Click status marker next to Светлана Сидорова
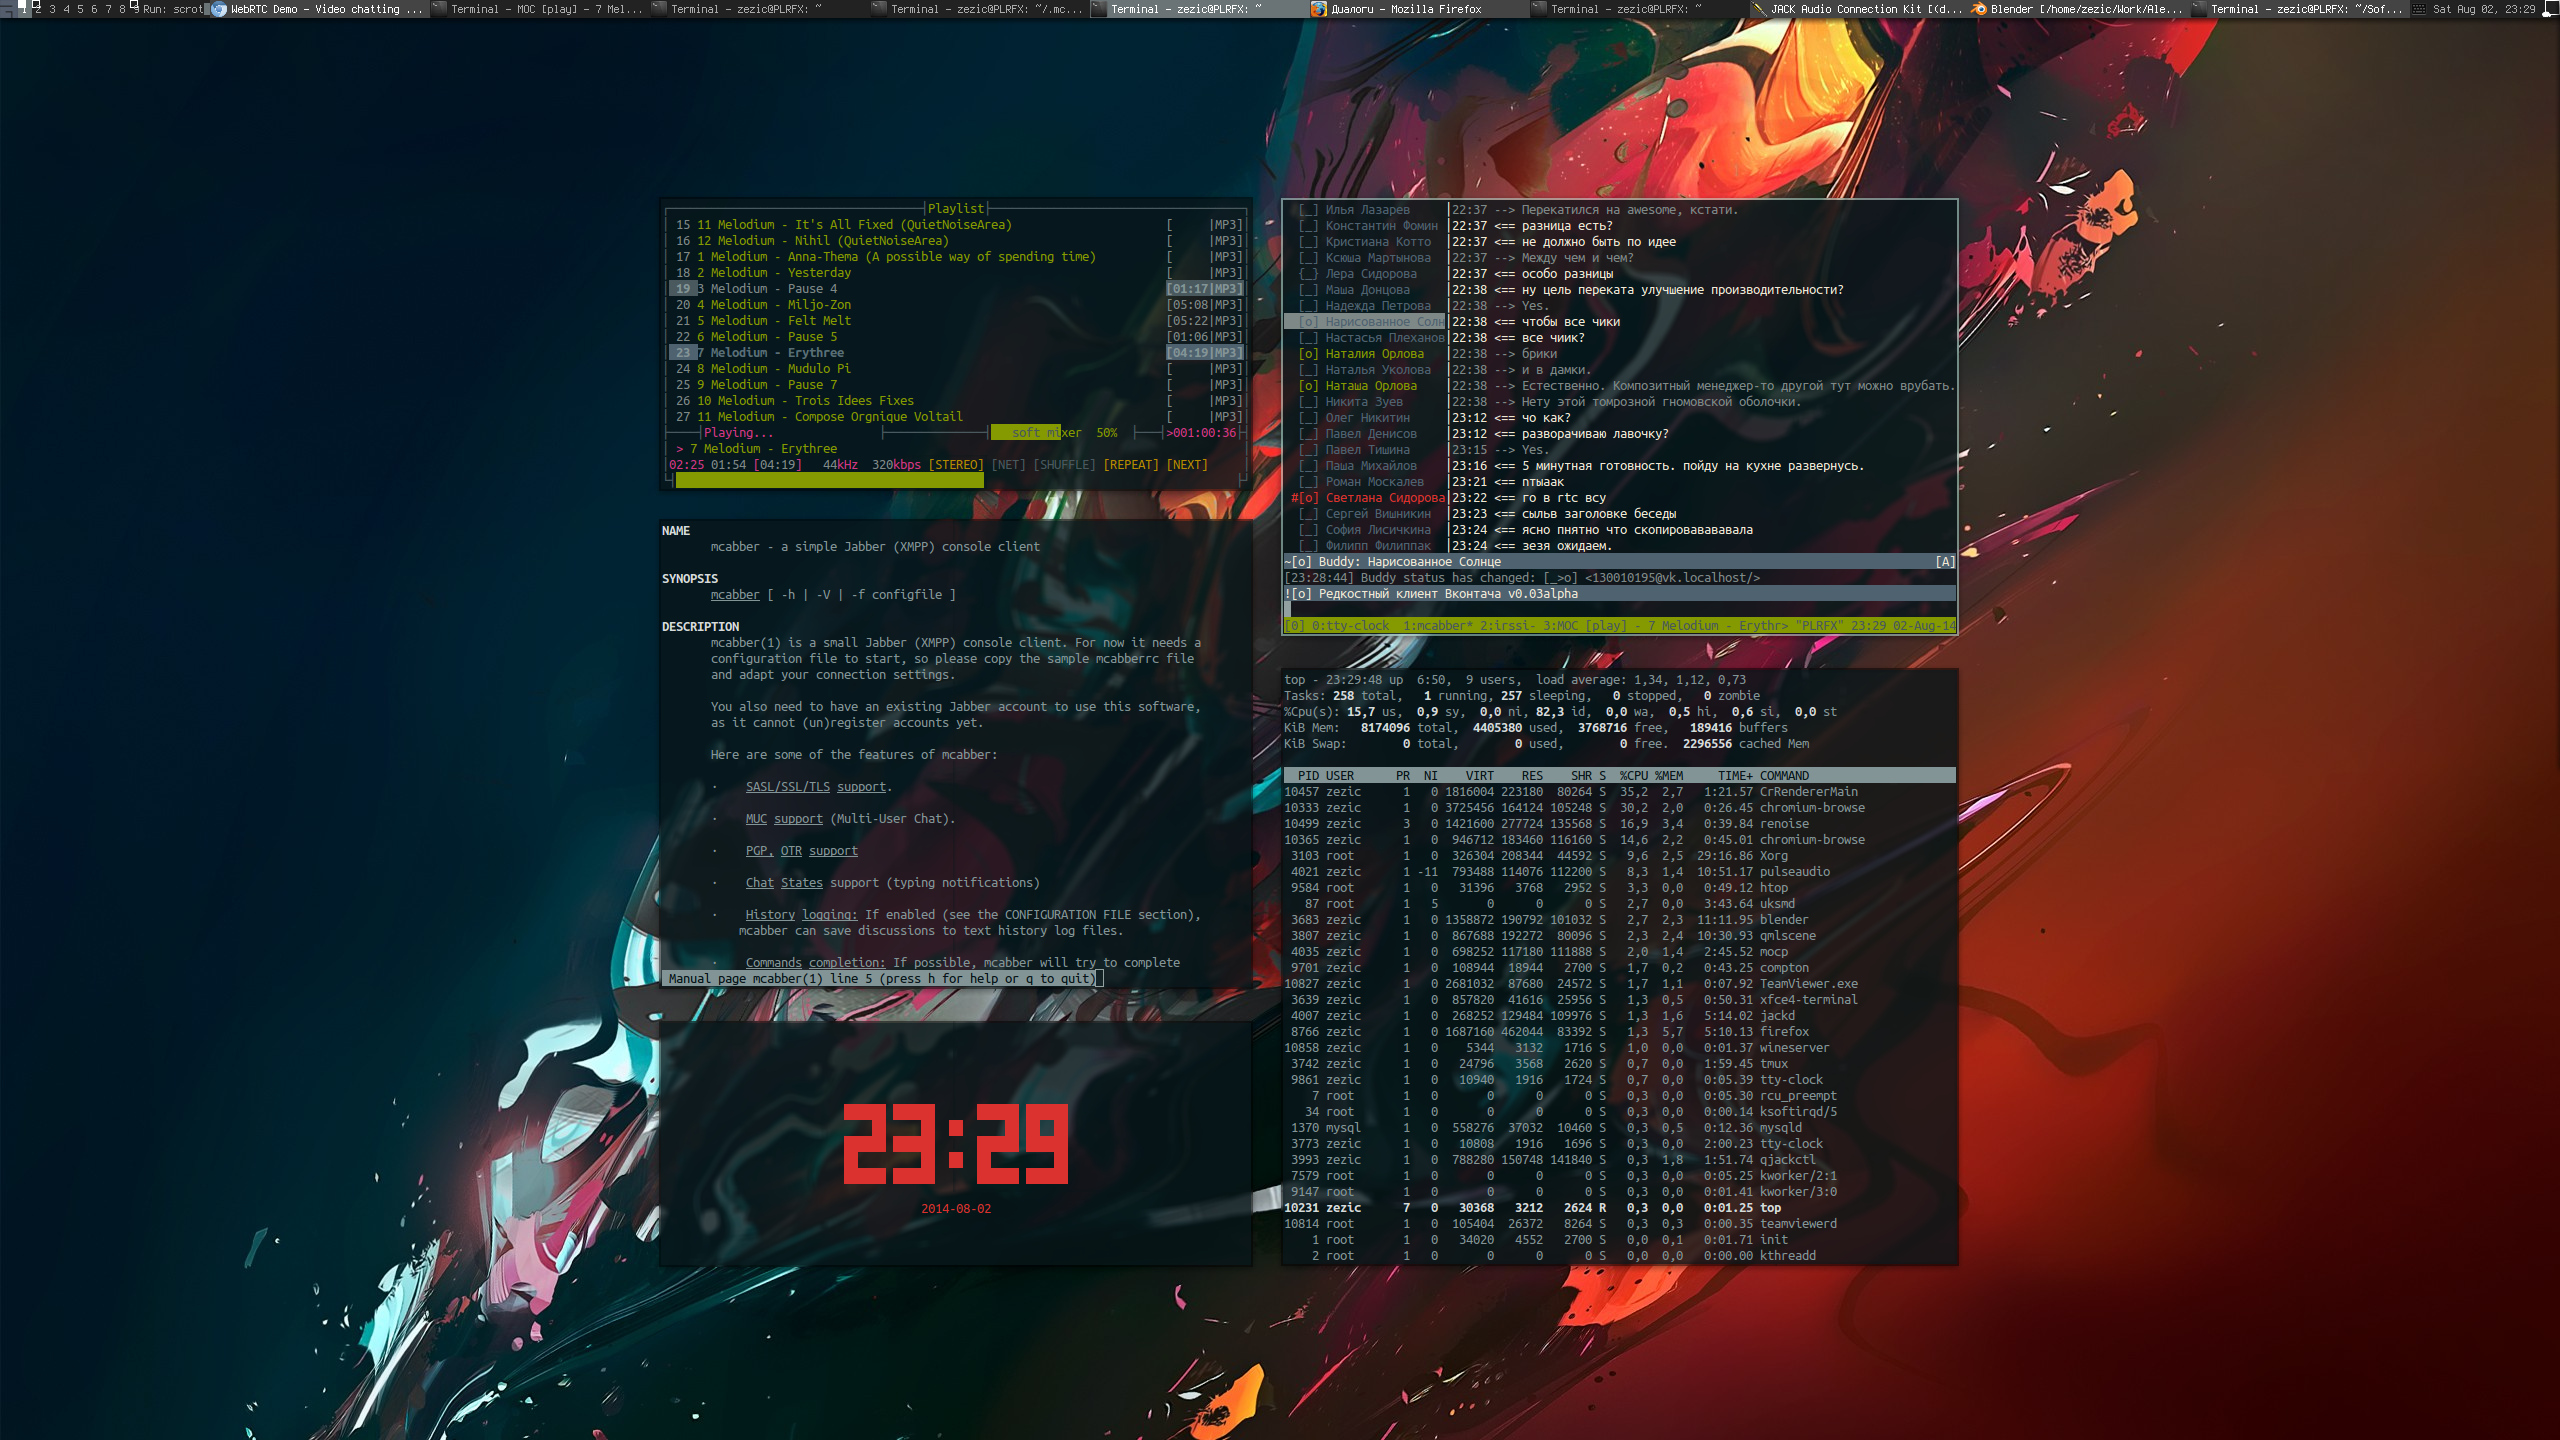The height and width of the screenshot is (1440, 2560). pos(1306,498)
